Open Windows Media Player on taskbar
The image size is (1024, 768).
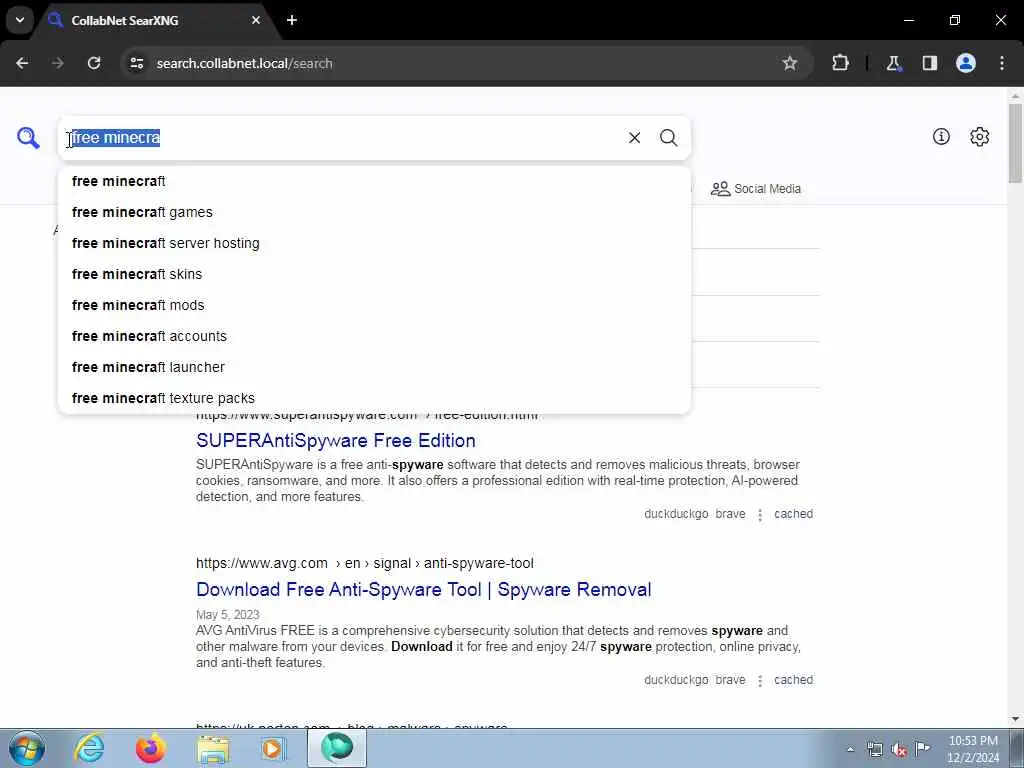point(274,748)
